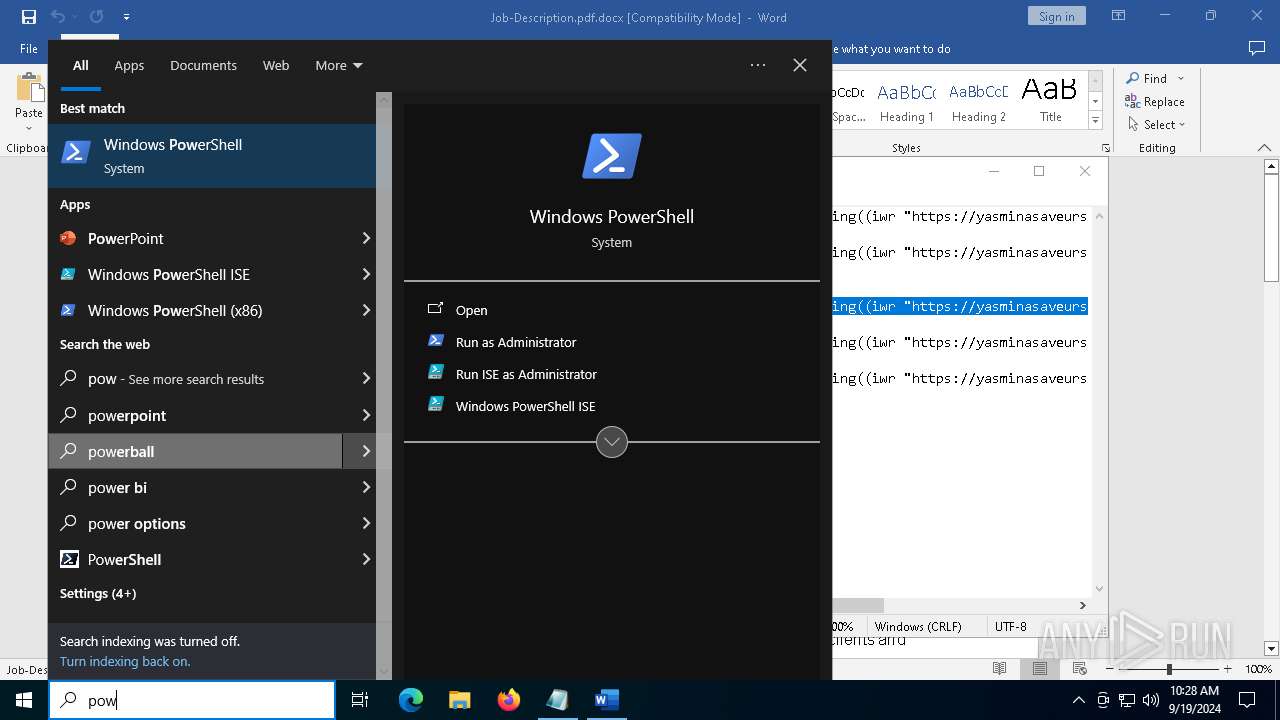Open the volume control in system tray
Viewport: 1280px width, 720px height.
(x=1150, y=700)
